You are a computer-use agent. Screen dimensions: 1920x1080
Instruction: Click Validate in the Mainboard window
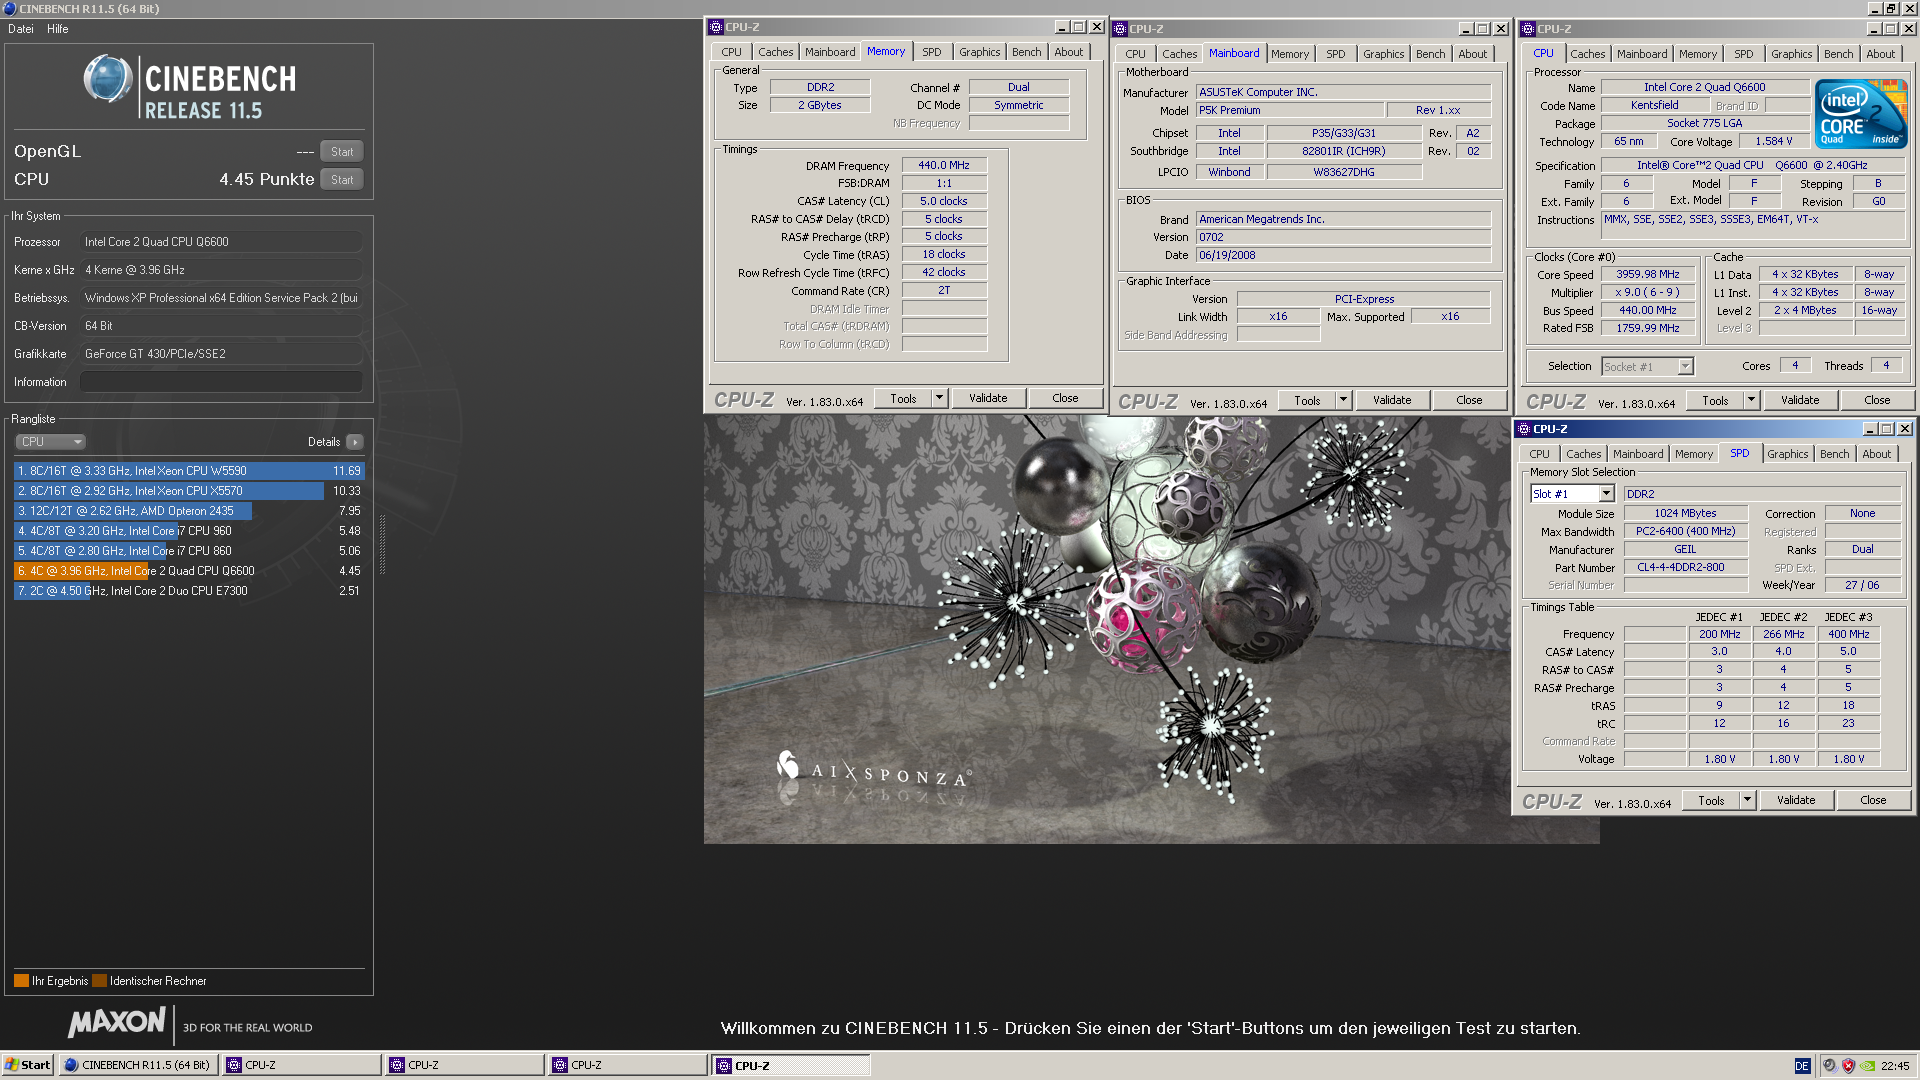pos(1392,400)
